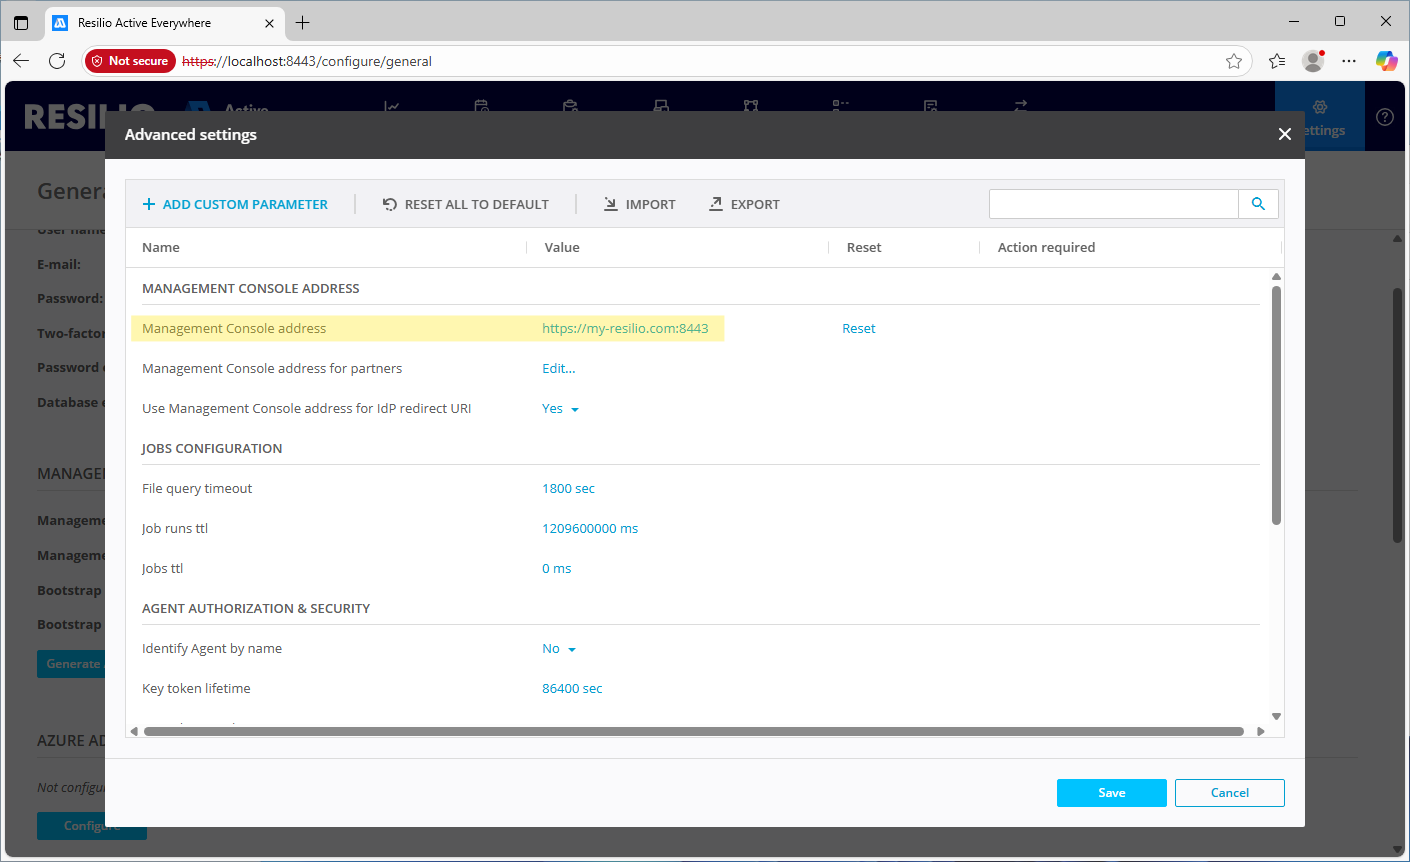Click the Export icon in toolbar
The height and width of the screenshot is (862, 1410).
pyautogui.click(x=716, y=204)
